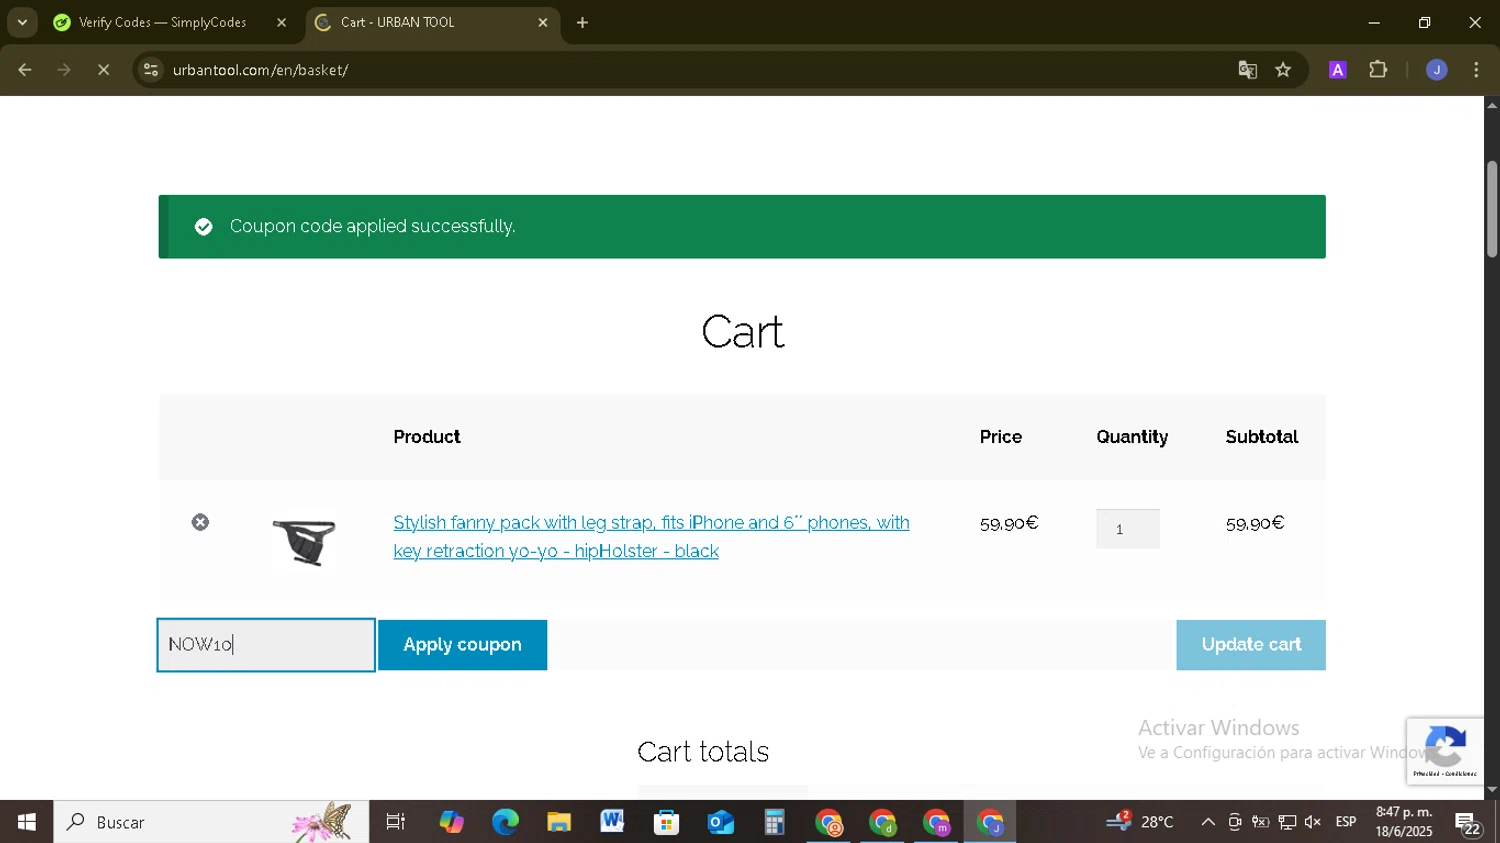Open Outlook from the taskbar
This screenshot has height=843, width=1500.
[720, 822]
